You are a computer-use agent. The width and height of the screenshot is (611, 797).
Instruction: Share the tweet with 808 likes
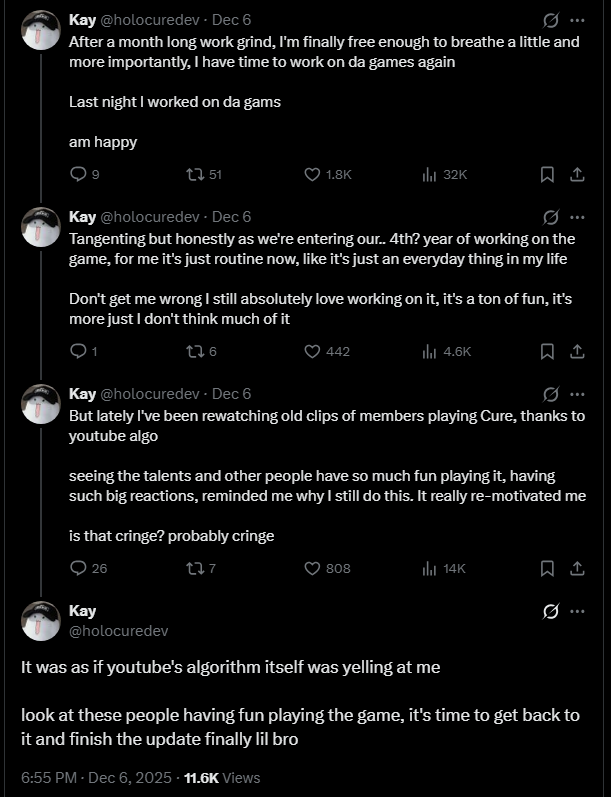pos(576,568)
